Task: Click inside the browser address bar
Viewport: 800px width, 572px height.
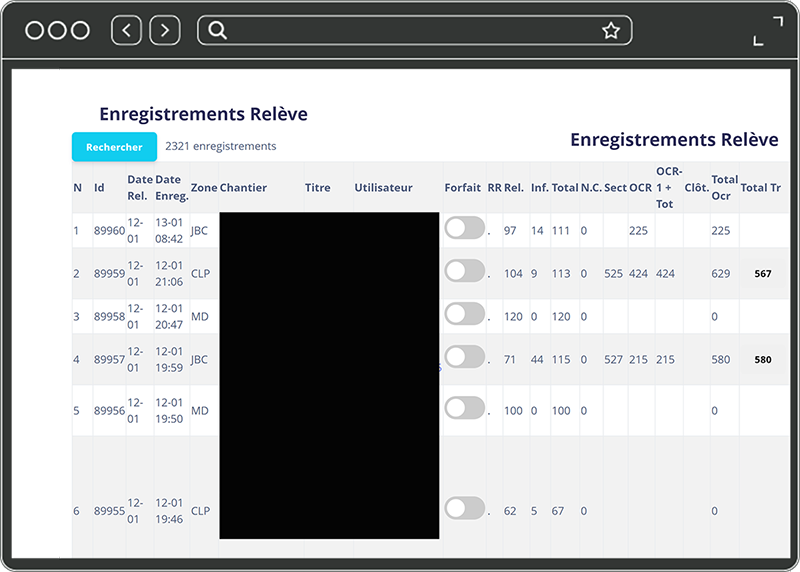Action: 414,31
